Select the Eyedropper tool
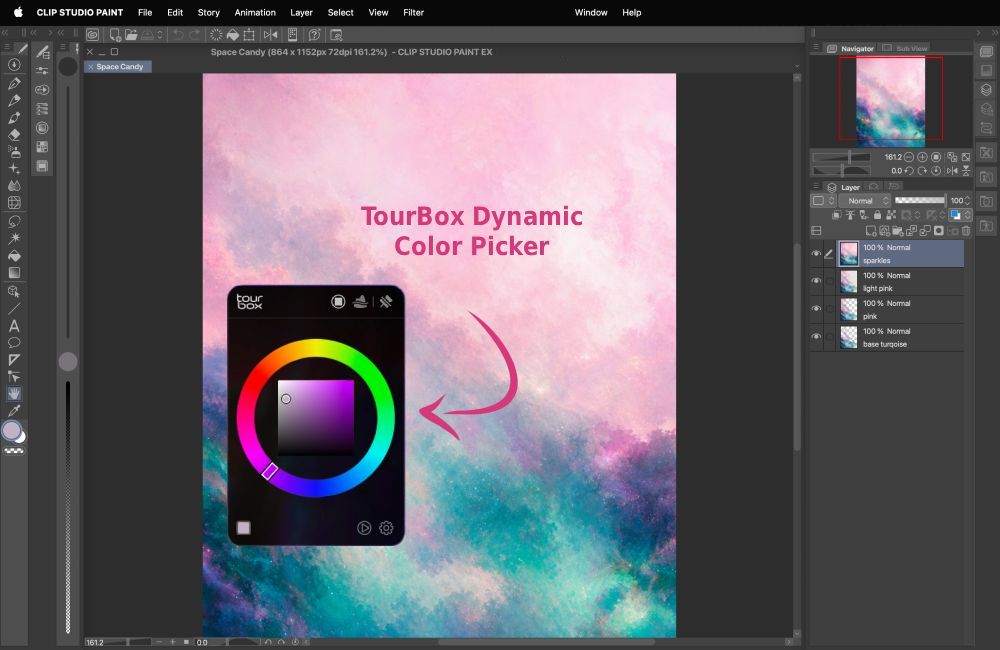The height and width of the screenshot is (650, 1000). tap(14, 410)
